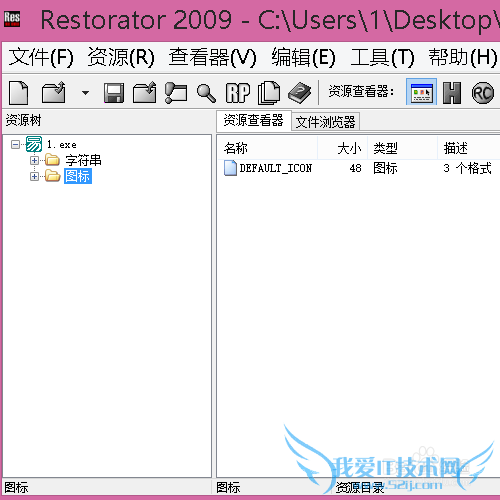Sort by the 类型 column header
The height and width of the screenshot is (500, 500).
[x=402, y=148]
